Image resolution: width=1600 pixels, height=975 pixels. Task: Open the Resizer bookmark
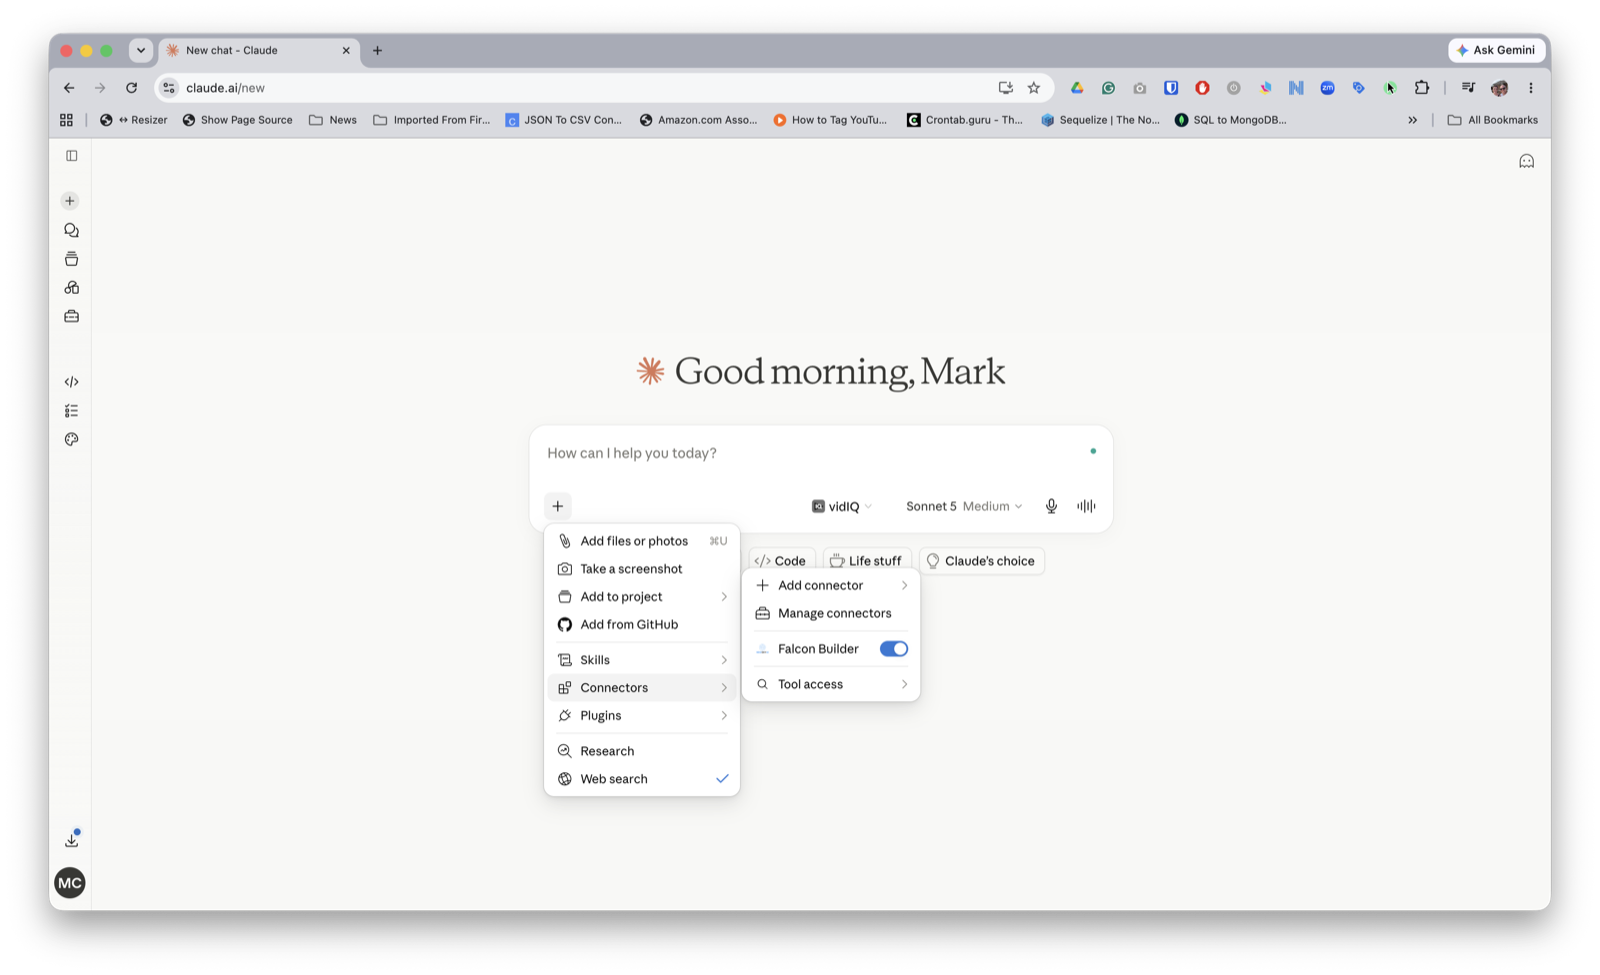(134, 120)
